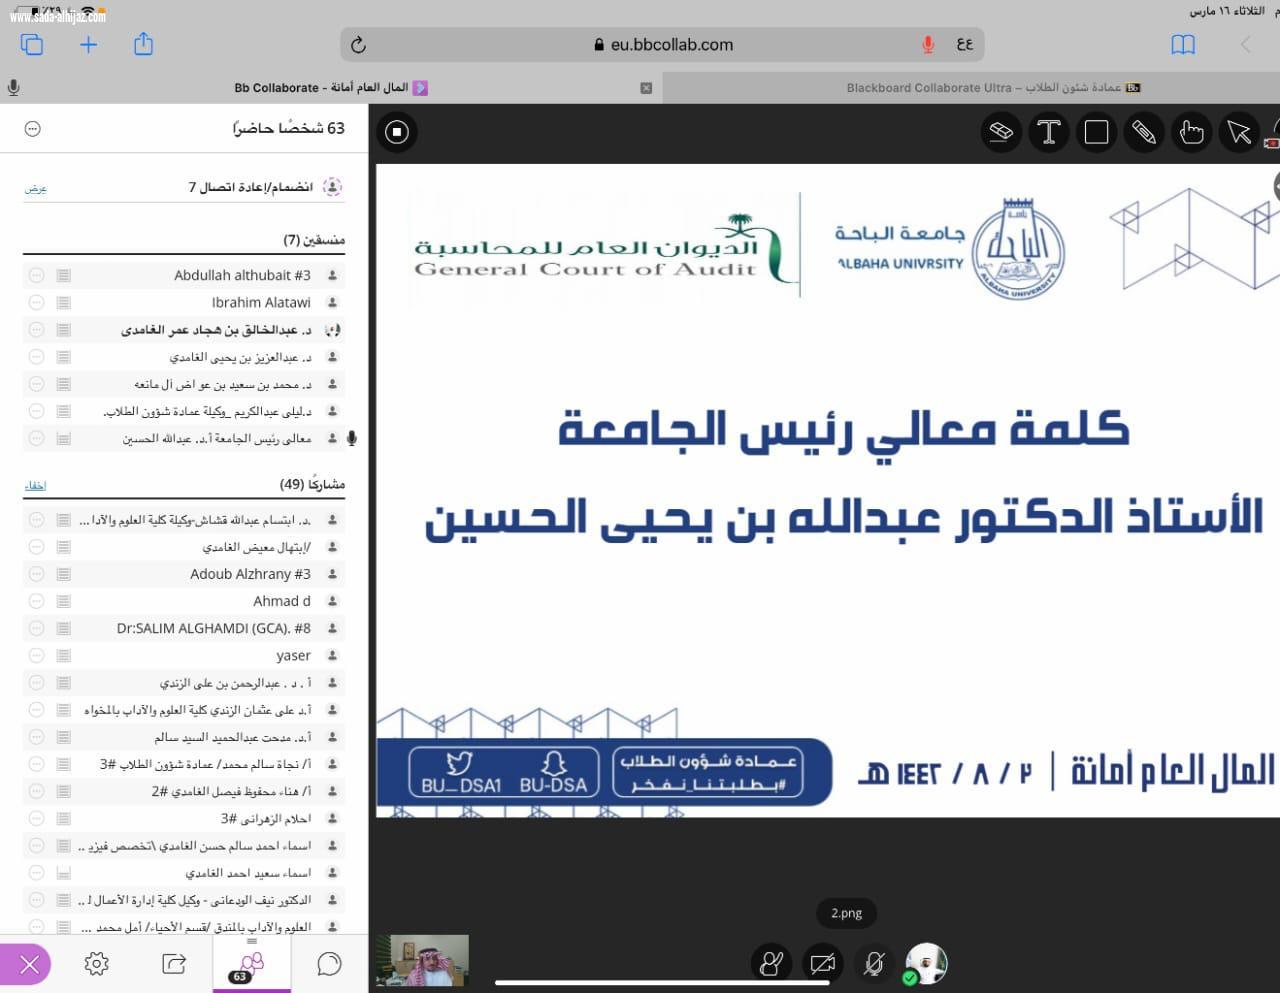Select the Pencil drawing tool

[x=1143, y=131]
